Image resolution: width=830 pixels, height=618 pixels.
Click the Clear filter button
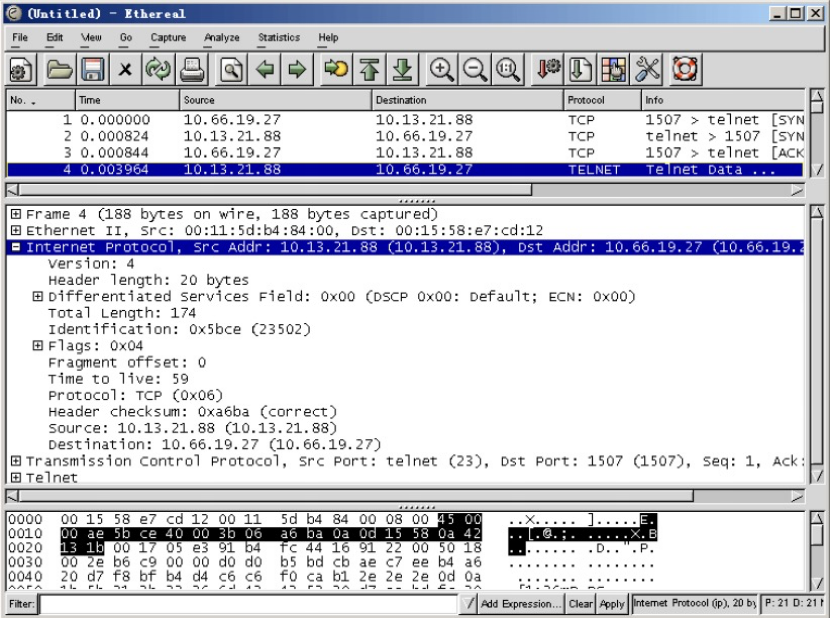581,604
